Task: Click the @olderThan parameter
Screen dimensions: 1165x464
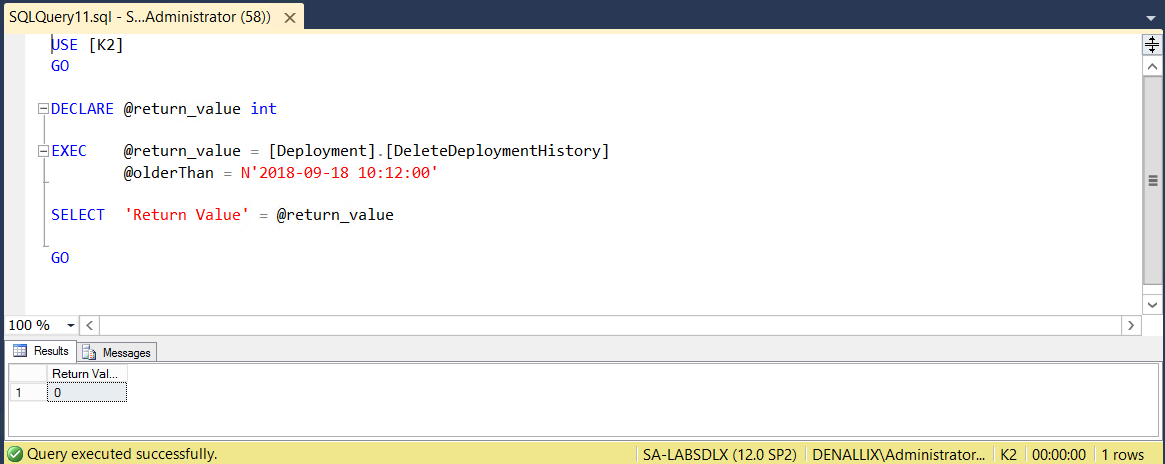Action: 169,173
